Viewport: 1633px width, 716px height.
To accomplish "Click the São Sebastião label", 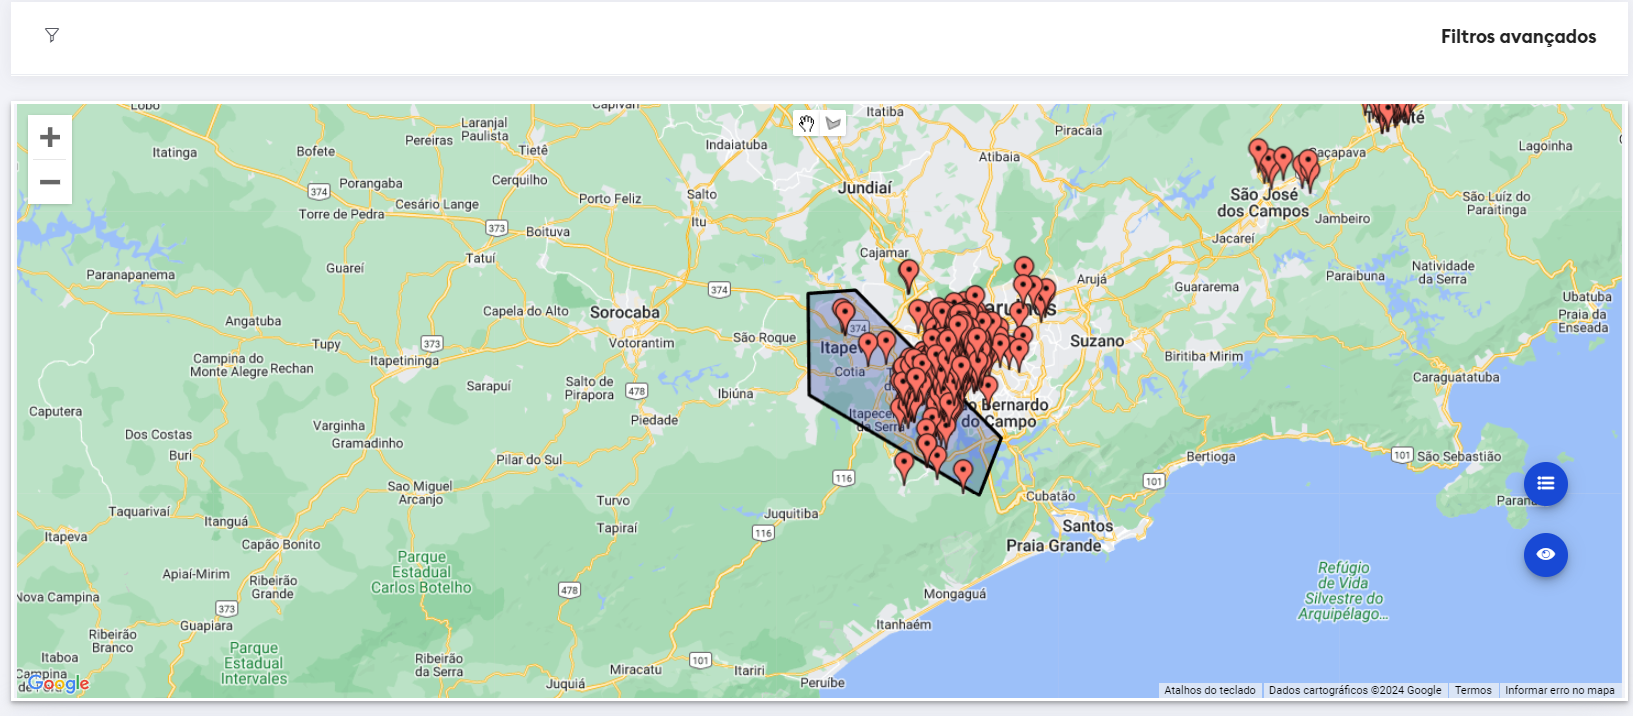I will [x=1459, y=457].
